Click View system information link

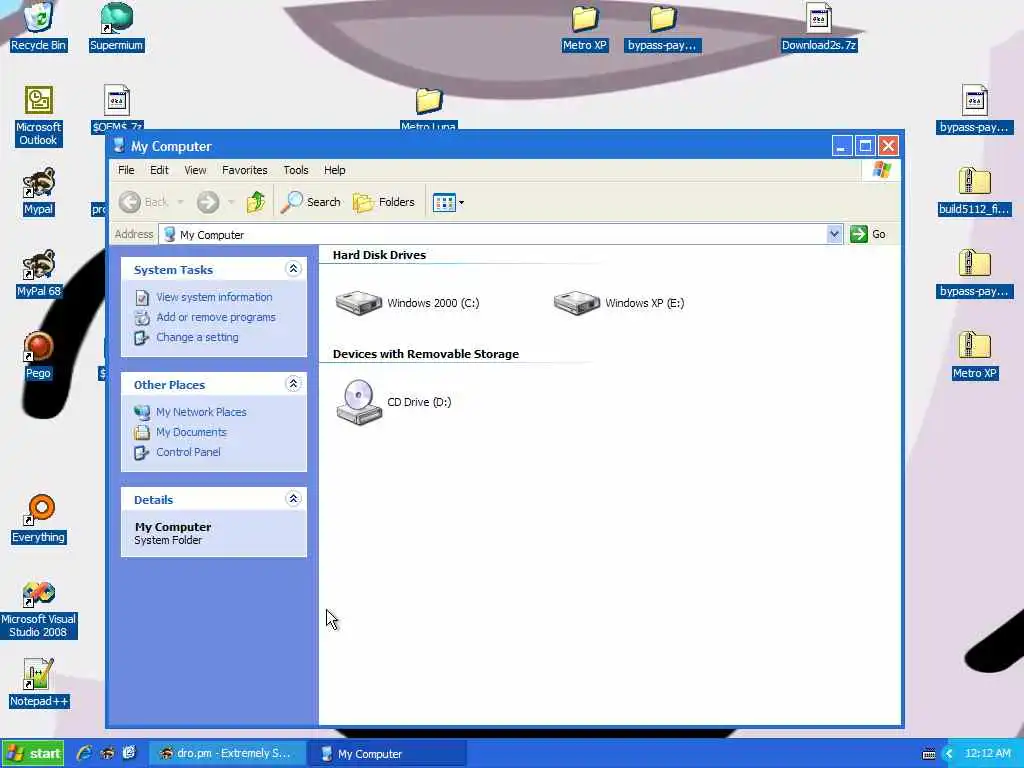tap(214, 297)
